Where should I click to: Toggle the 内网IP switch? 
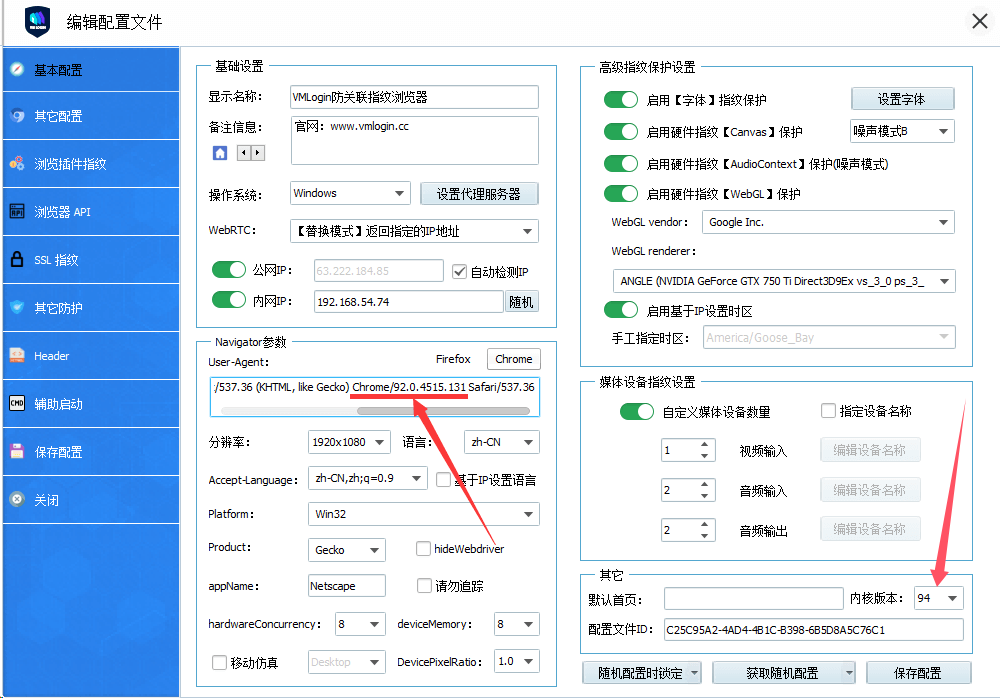click(229, 300)
